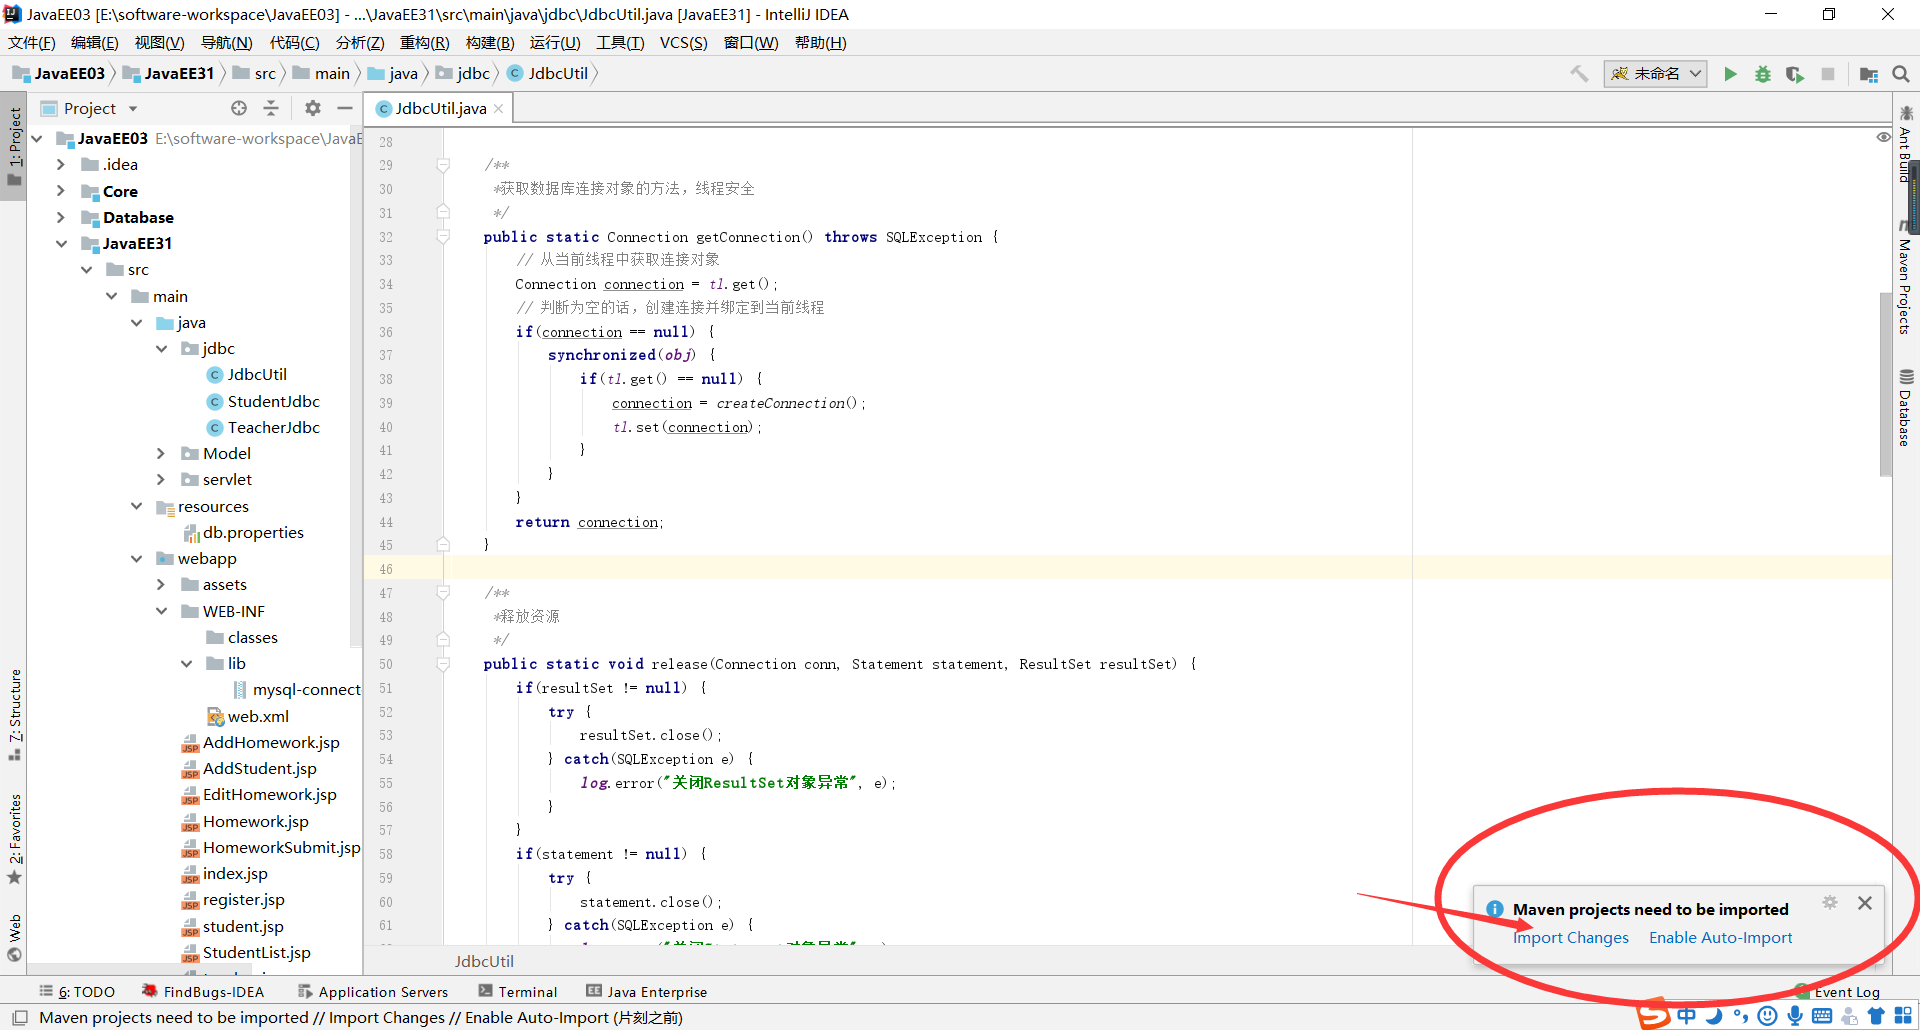Open the 重构(R) menu
This screenshot has width=1920, height=1030.
[x=425, y=43]
